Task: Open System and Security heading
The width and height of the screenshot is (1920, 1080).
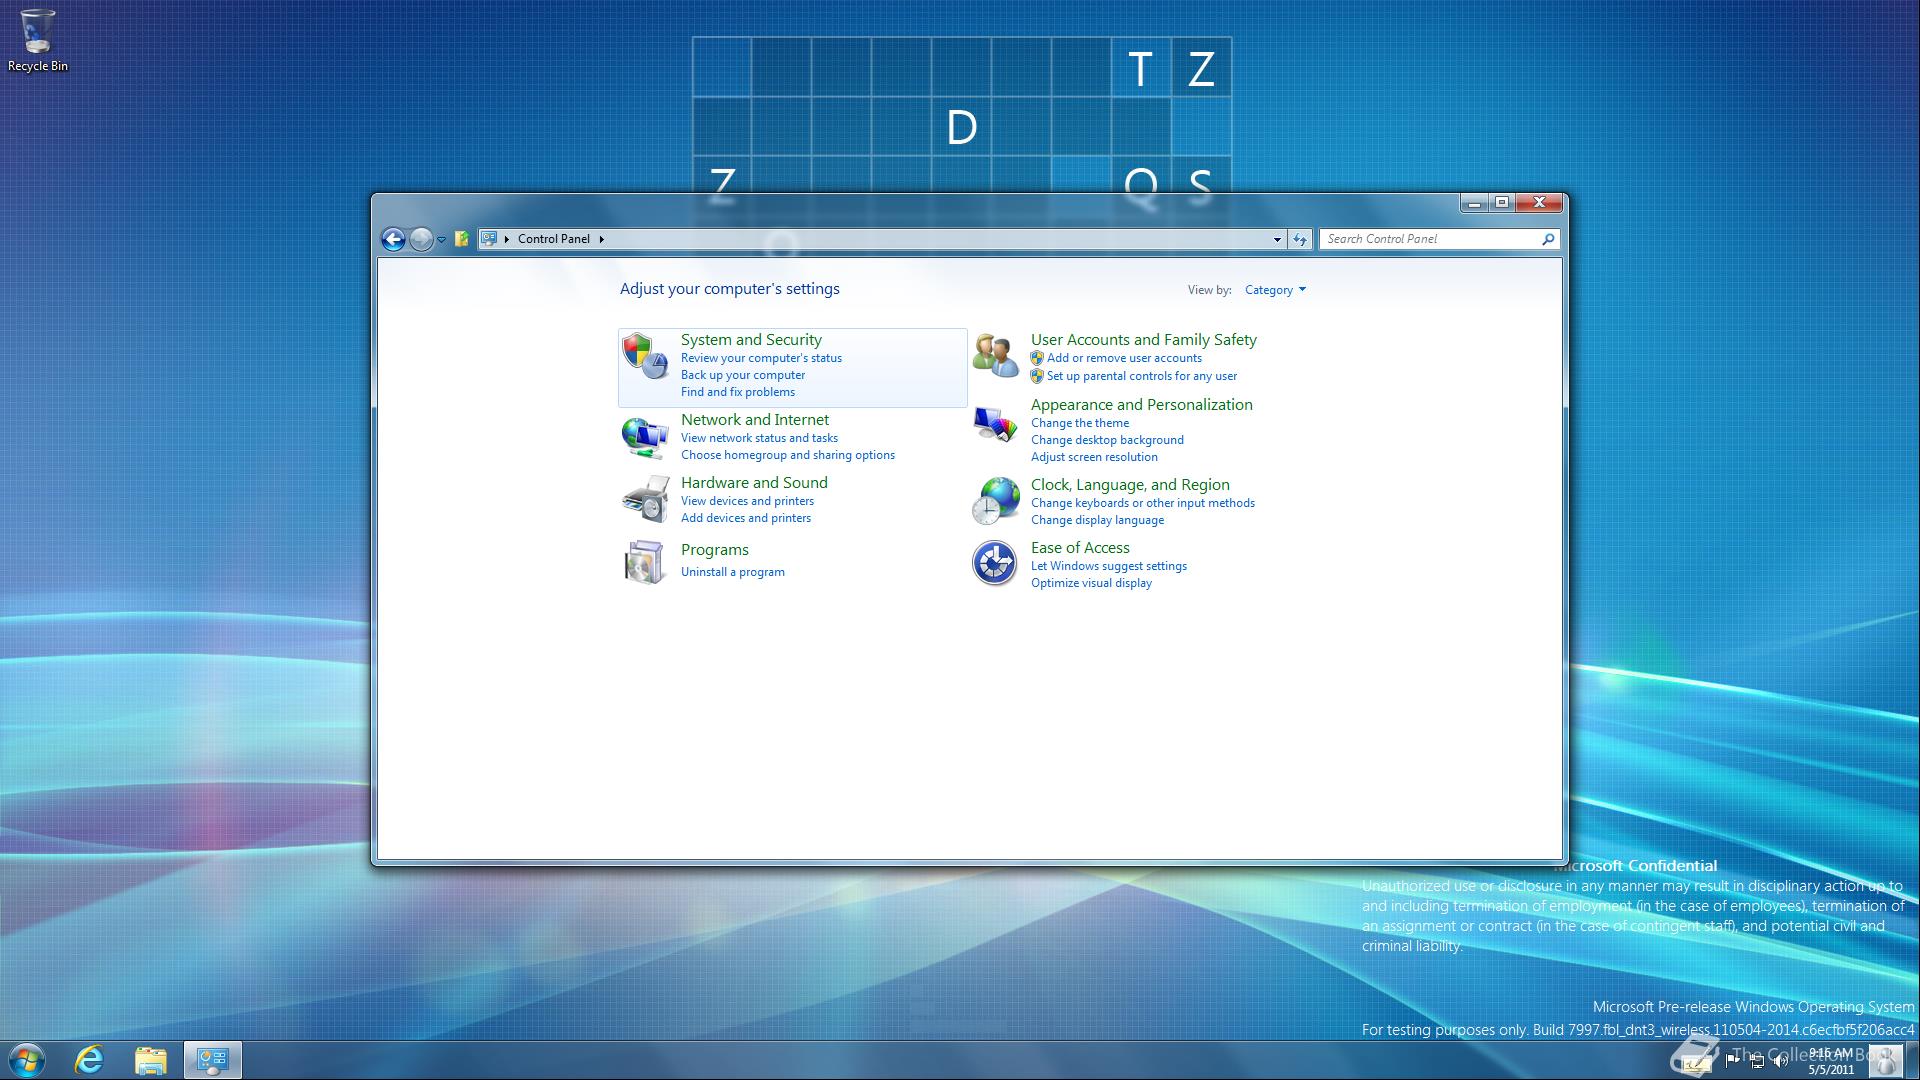Action: click(x=751, y=340)
